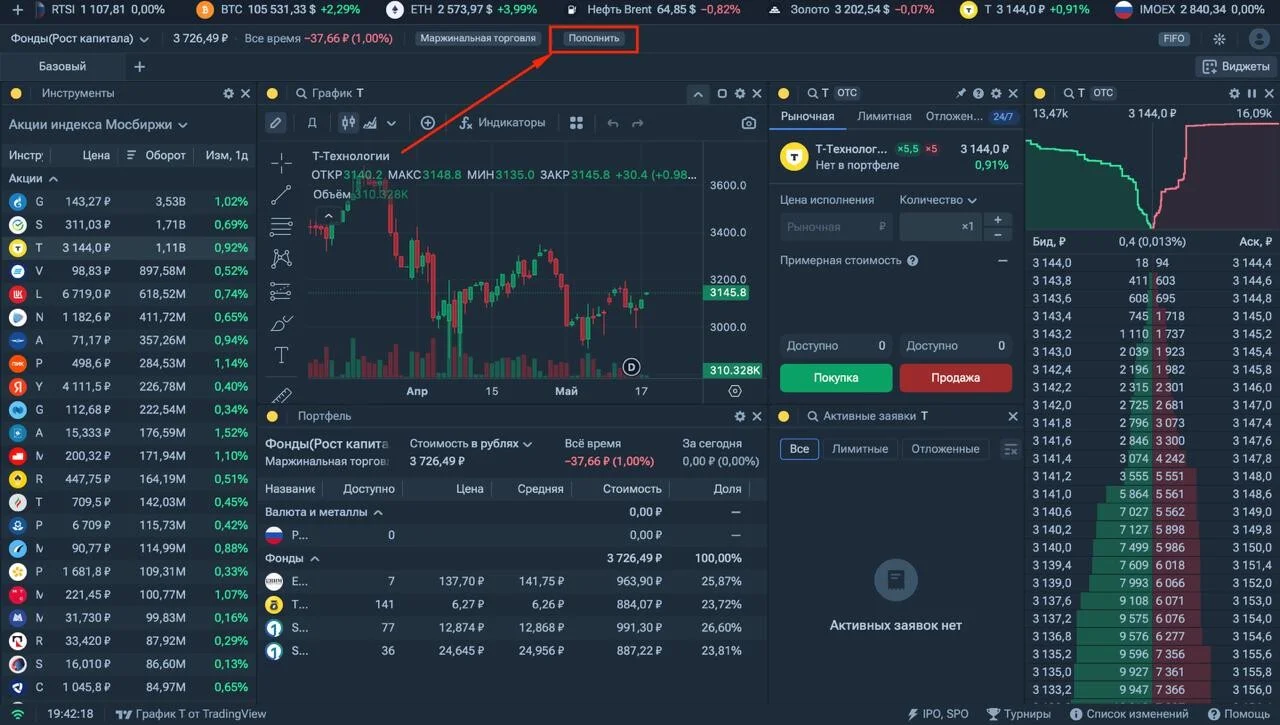Open Маржинальная торговля settings
This screenshot has height=725, width=1280.
point(478,39)
